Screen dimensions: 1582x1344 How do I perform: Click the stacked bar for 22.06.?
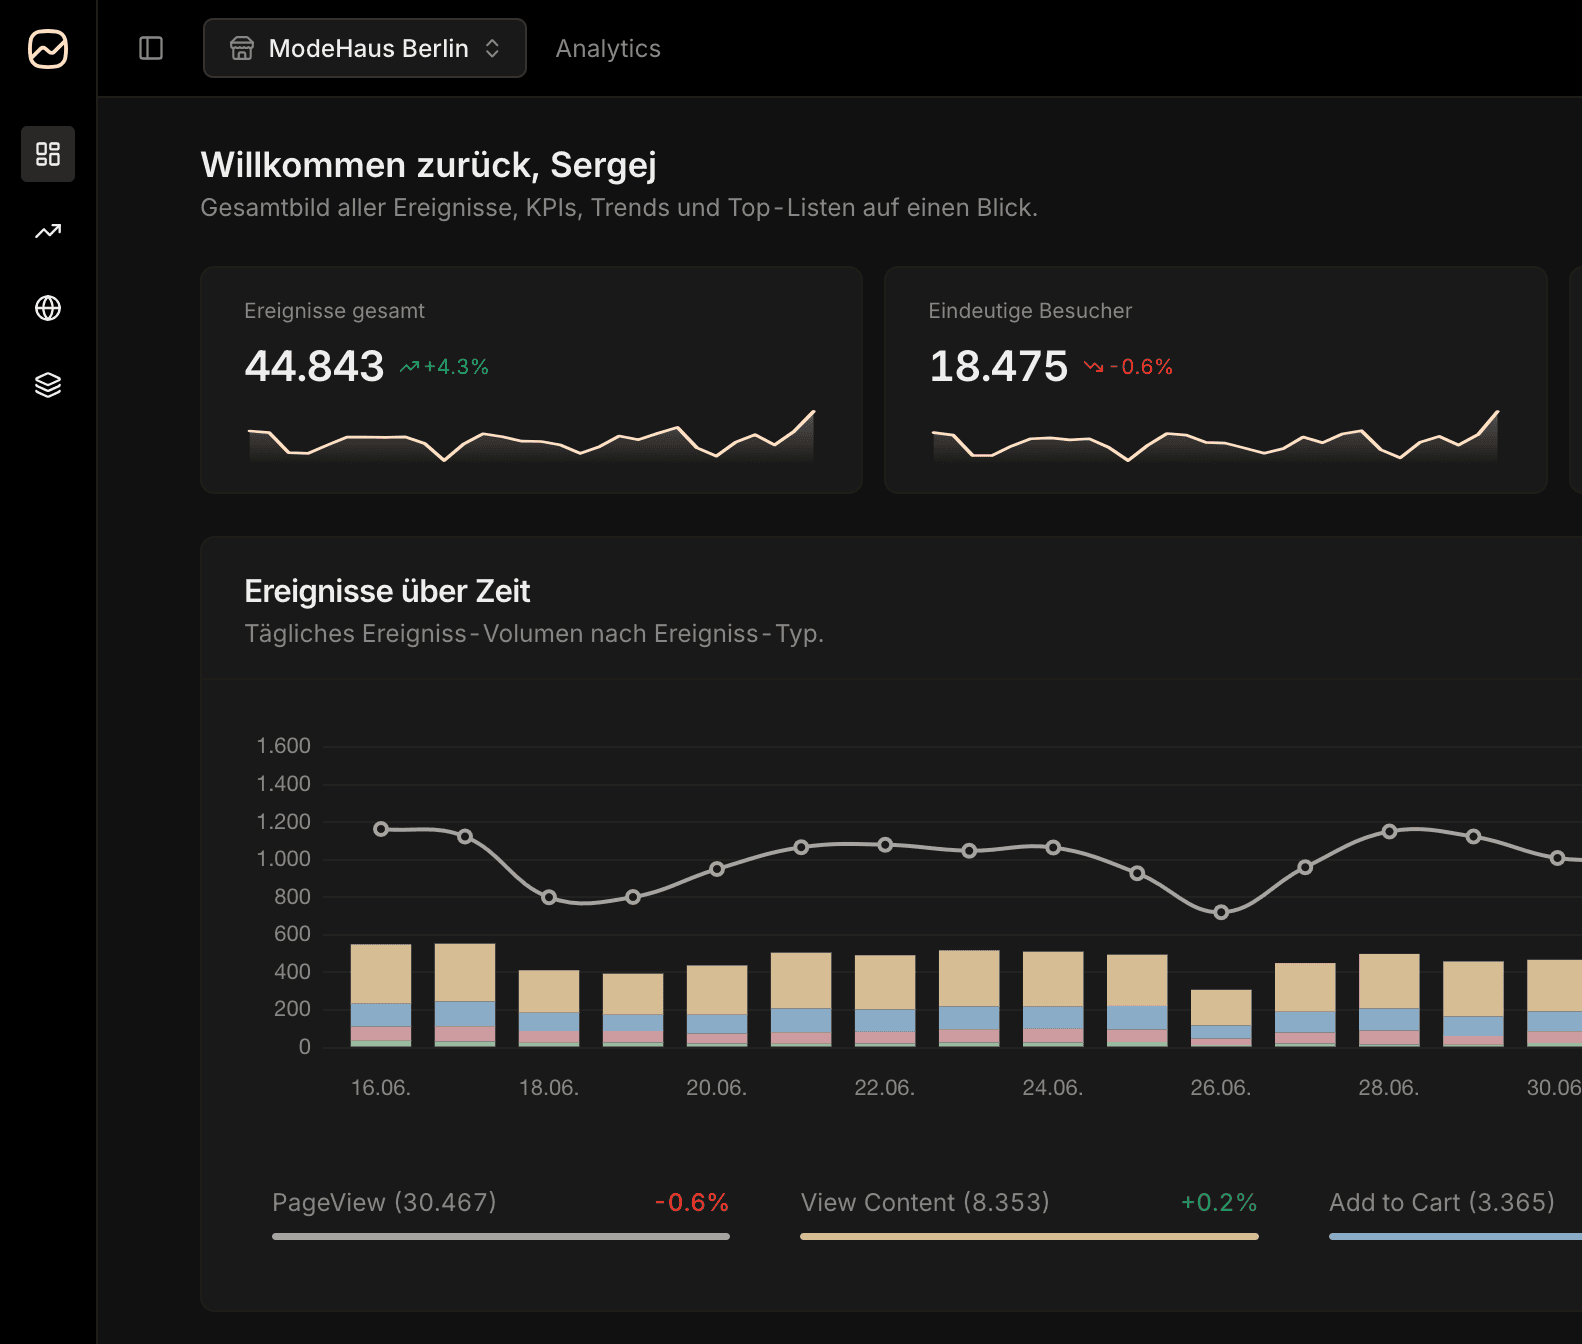pos(885,1001)
